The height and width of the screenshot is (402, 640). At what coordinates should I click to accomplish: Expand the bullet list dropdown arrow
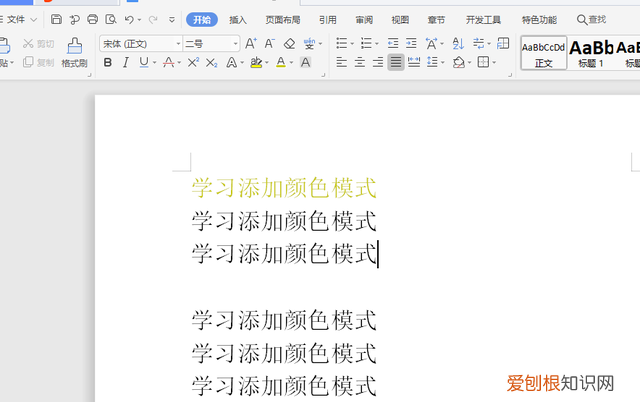point(352,44)
